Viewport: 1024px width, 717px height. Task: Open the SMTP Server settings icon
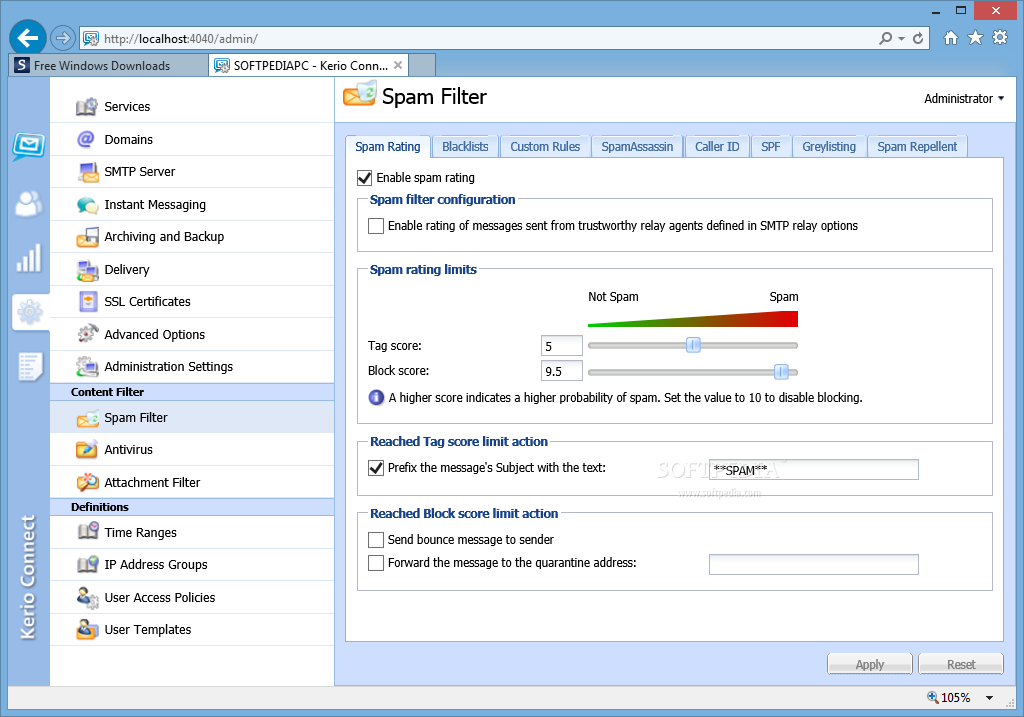88,172
